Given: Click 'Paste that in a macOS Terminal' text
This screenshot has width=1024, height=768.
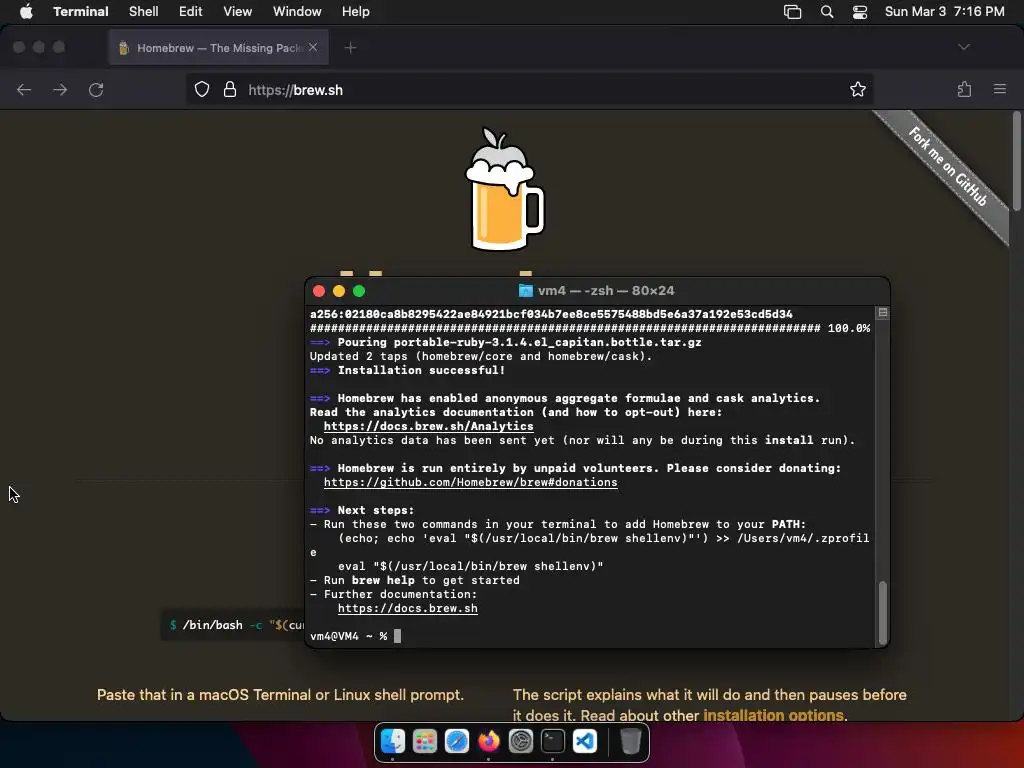Looking at the screenshot, I should [x=280, y=695].
